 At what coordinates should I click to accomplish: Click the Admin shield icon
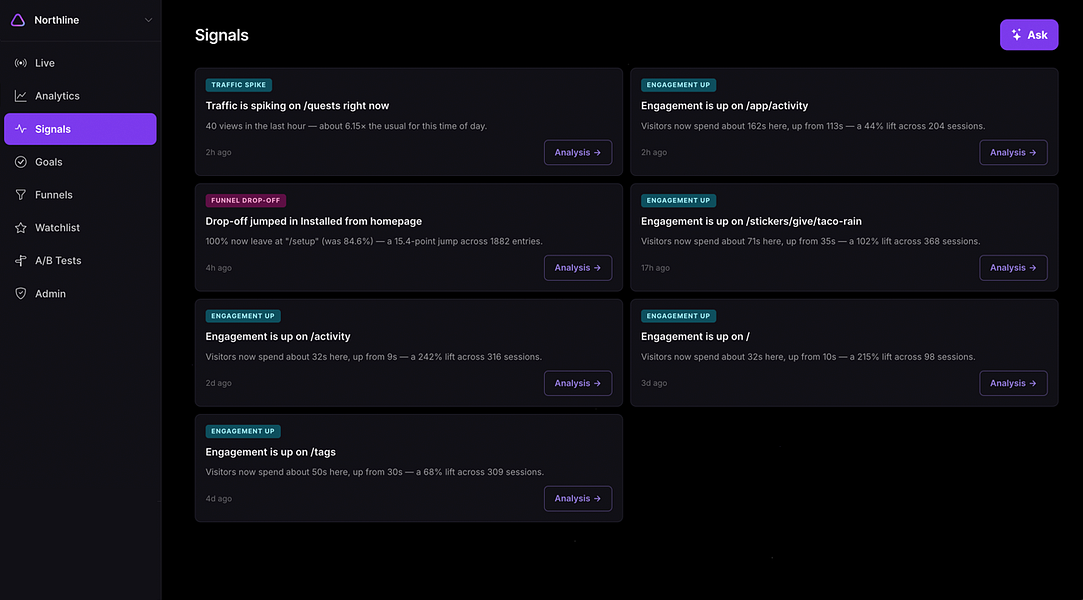click(x=21, y=293)
